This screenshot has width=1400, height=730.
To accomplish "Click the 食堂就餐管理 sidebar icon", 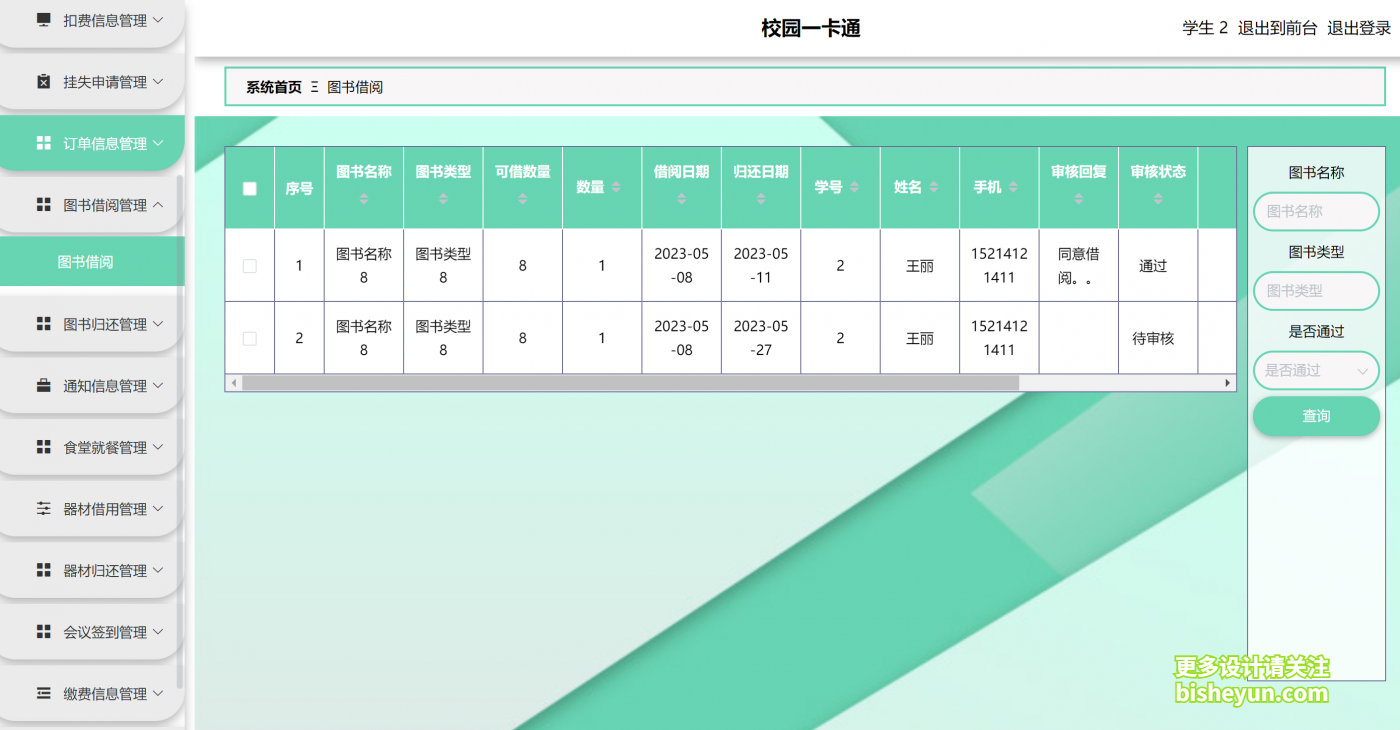I will (42, 447).
